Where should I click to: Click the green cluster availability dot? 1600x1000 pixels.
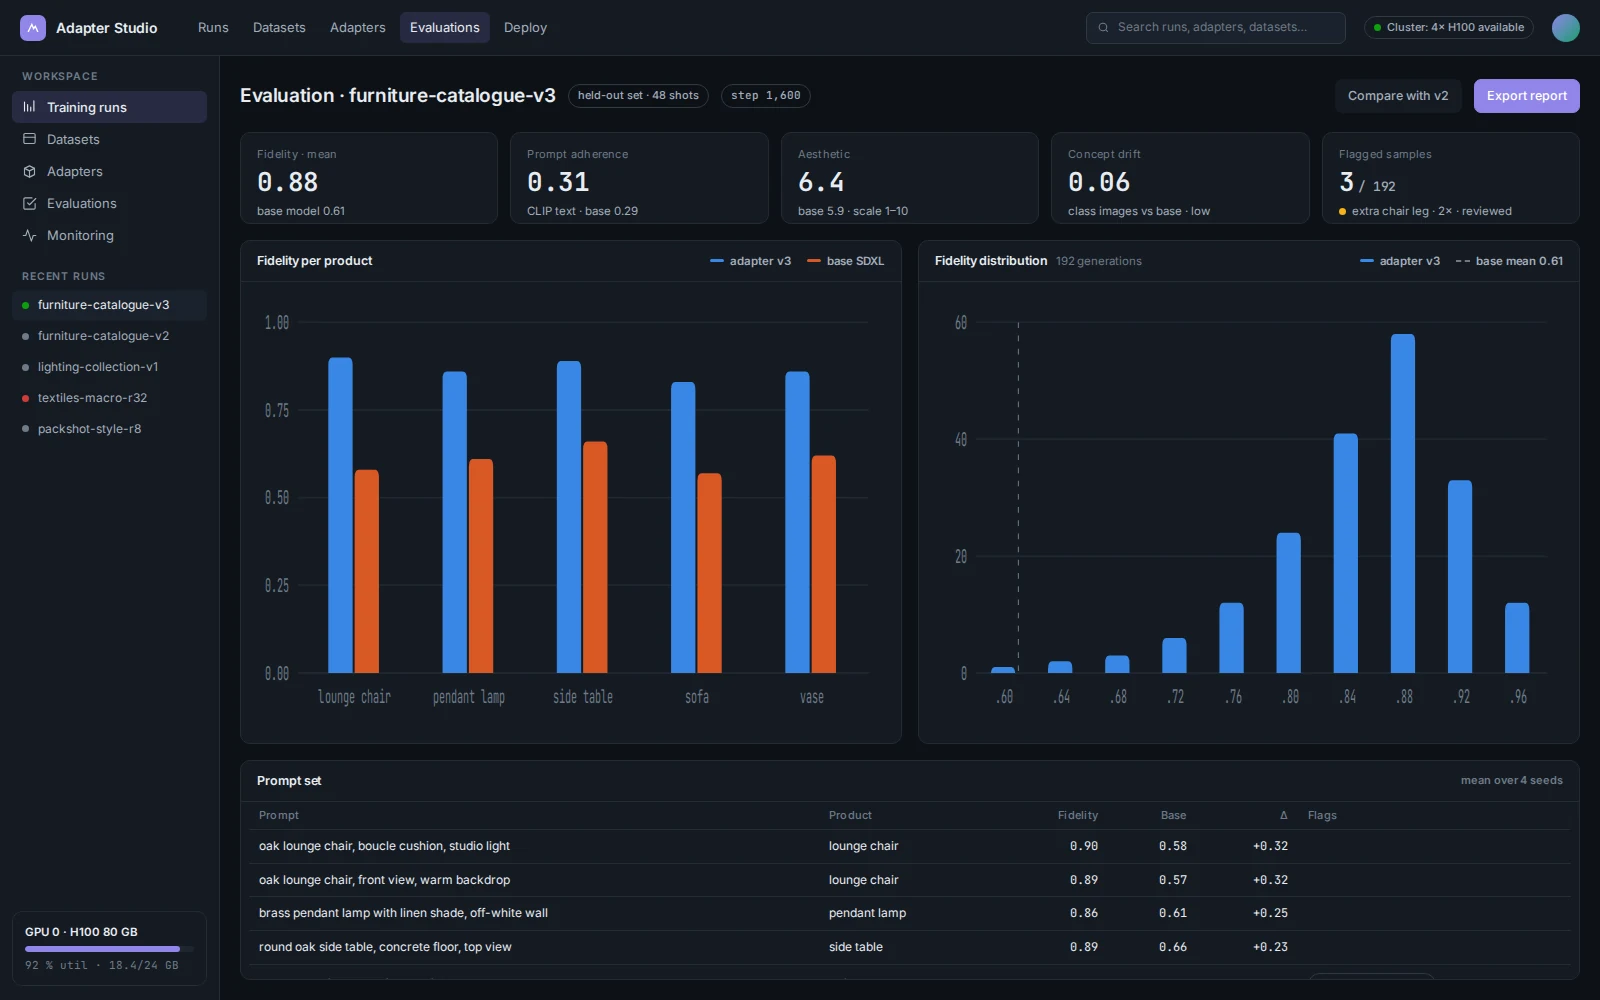tap(1378, 28)
